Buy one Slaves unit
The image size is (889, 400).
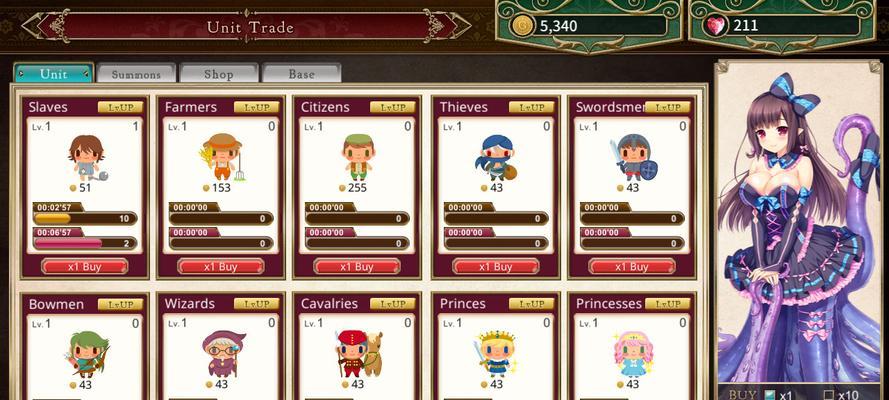tap(84, 267)
